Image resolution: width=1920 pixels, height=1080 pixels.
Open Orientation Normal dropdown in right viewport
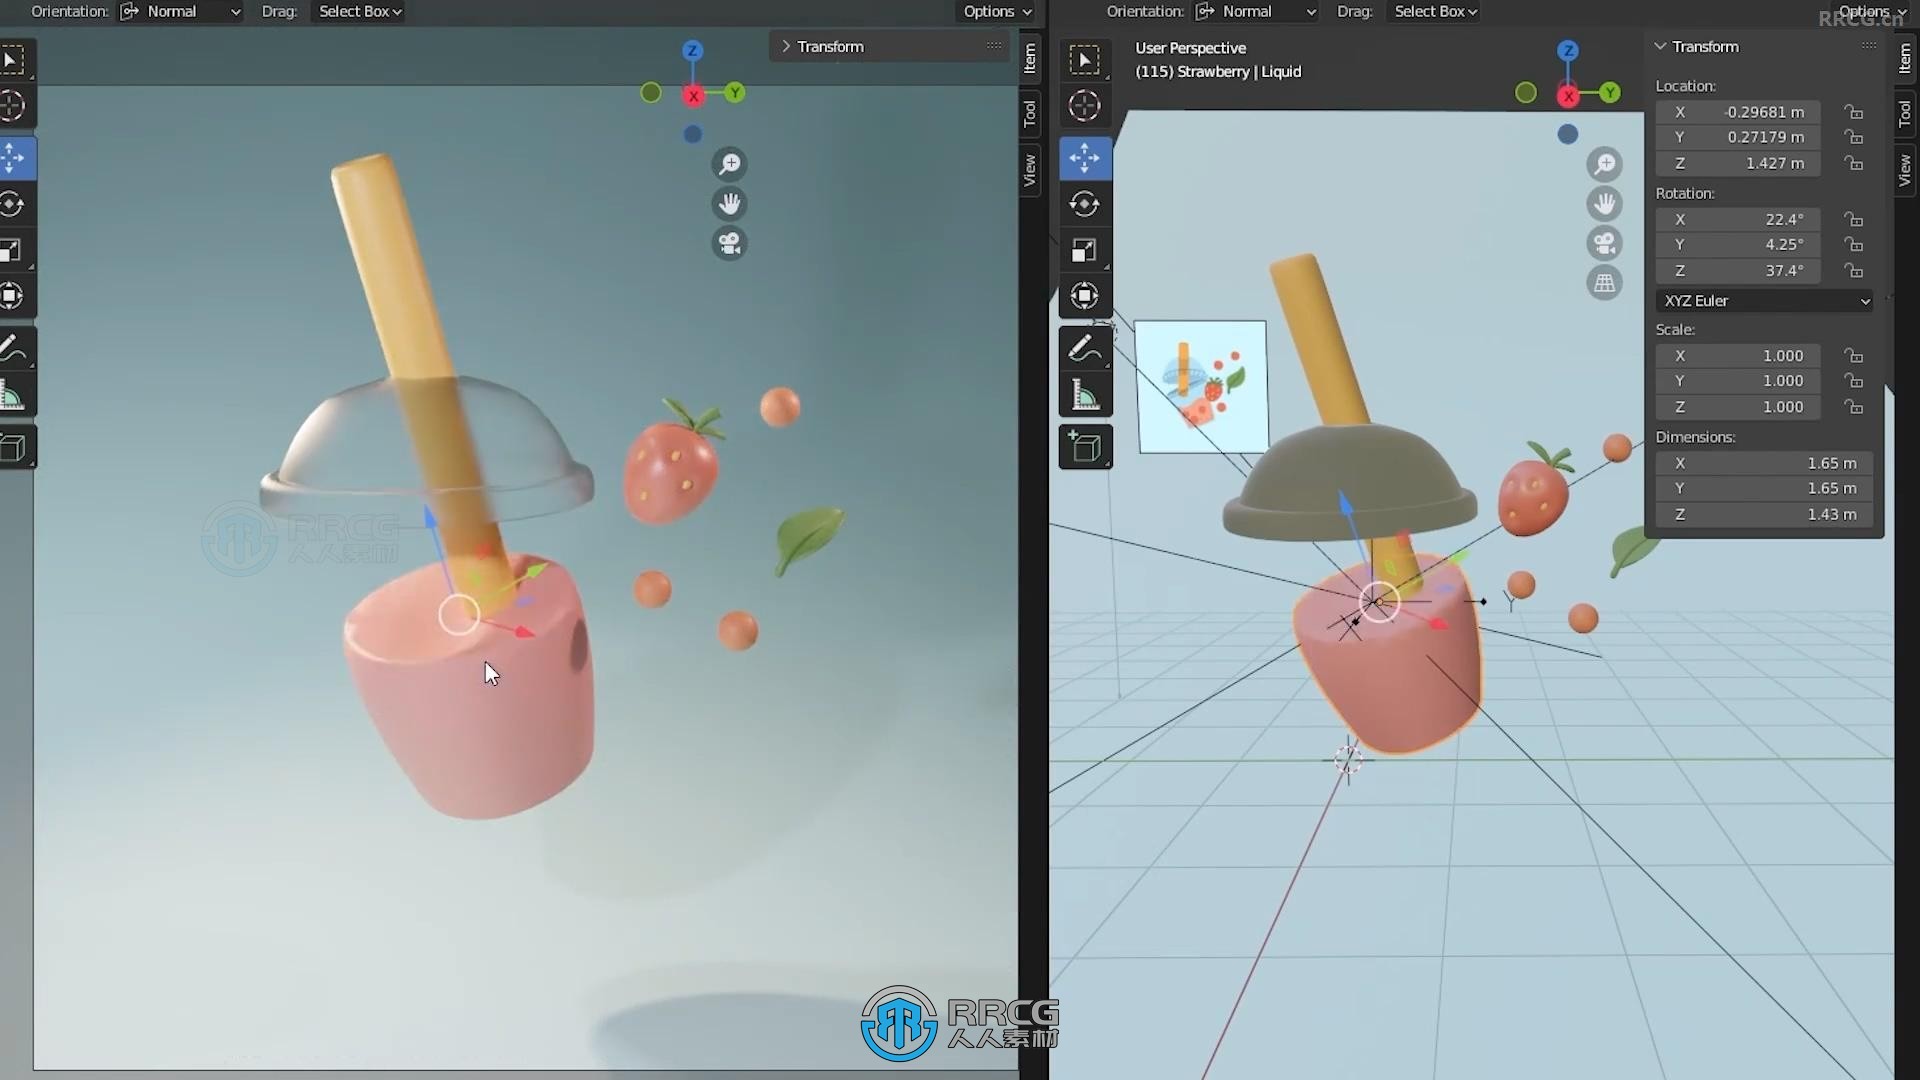tap(1256, 12)
